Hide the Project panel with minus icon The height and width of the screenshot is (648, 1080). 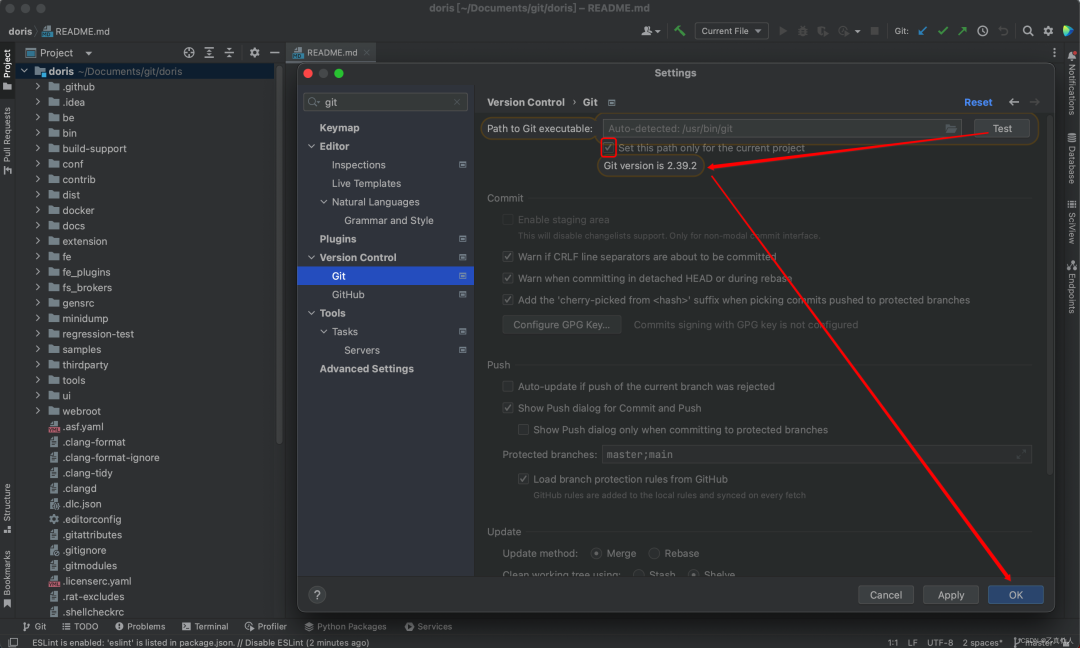click(274, 52)
